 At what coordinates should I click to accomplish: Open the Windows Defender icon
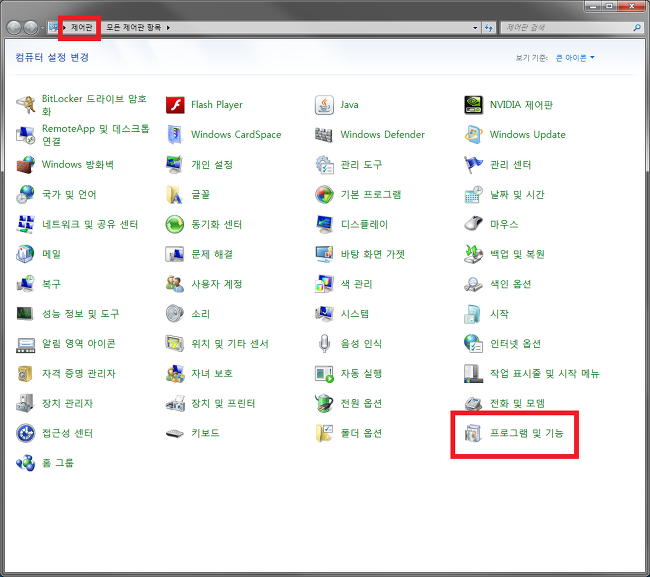pos(324,135)
